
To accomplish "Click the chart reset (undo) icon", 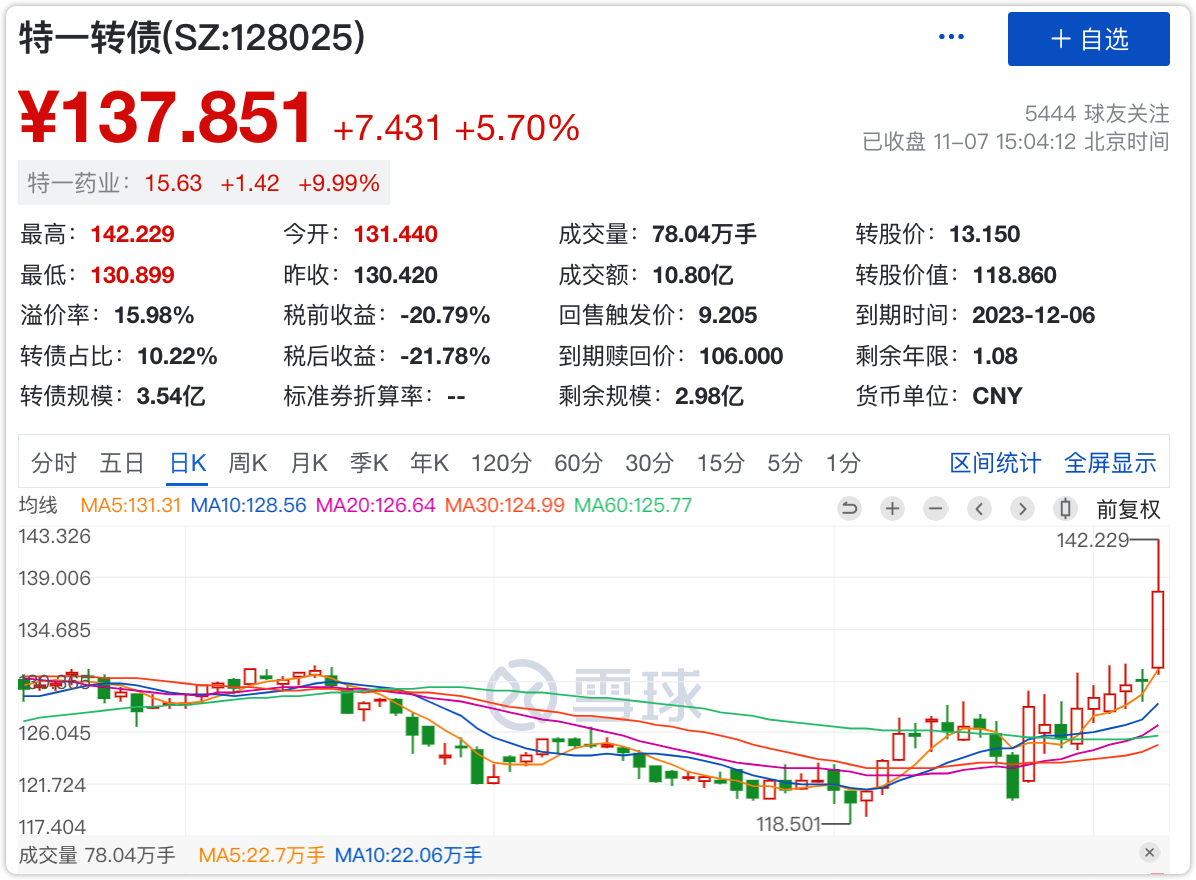I will pos(849,509).
